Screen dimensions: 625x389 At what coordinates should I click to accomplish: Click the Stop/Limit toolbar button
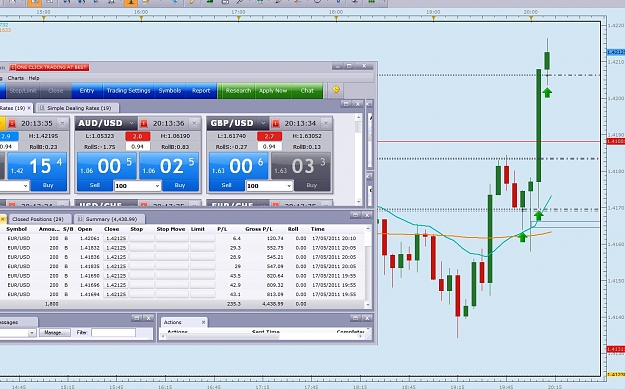tap(23, 91)
